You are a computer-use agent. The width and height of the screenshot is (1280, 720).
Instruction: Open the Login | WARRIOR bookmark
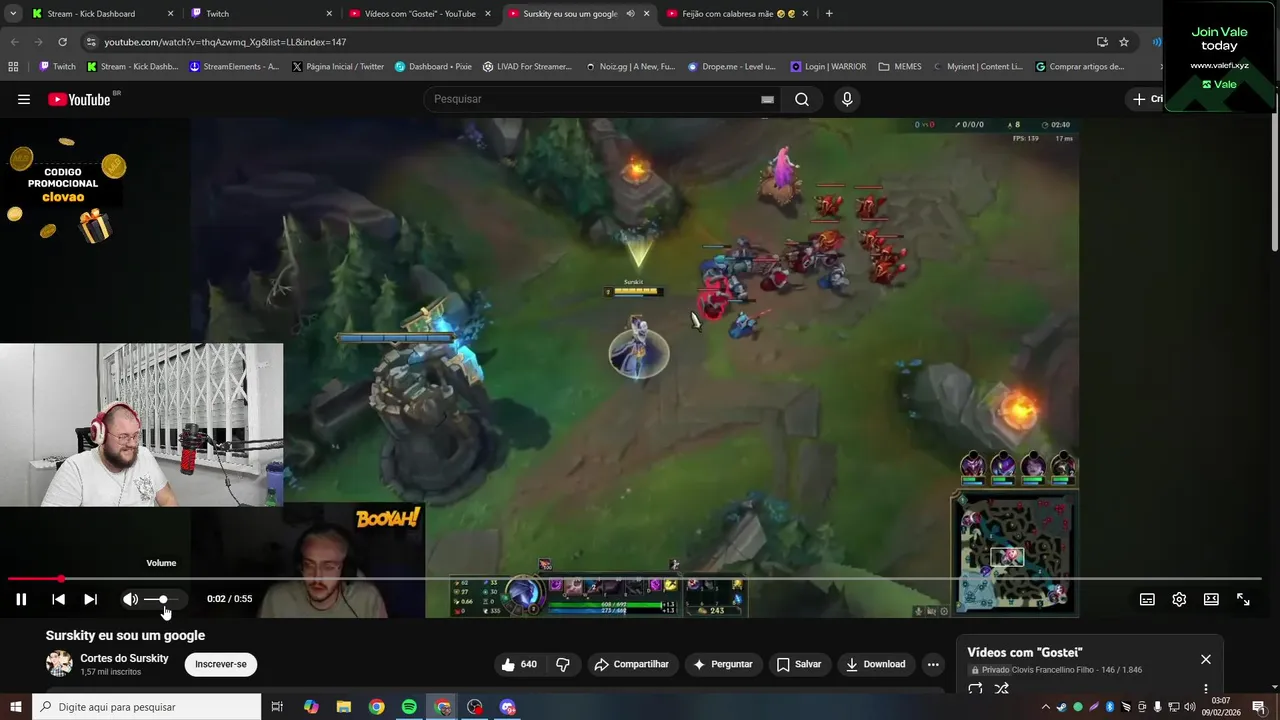tap(829, 67)
